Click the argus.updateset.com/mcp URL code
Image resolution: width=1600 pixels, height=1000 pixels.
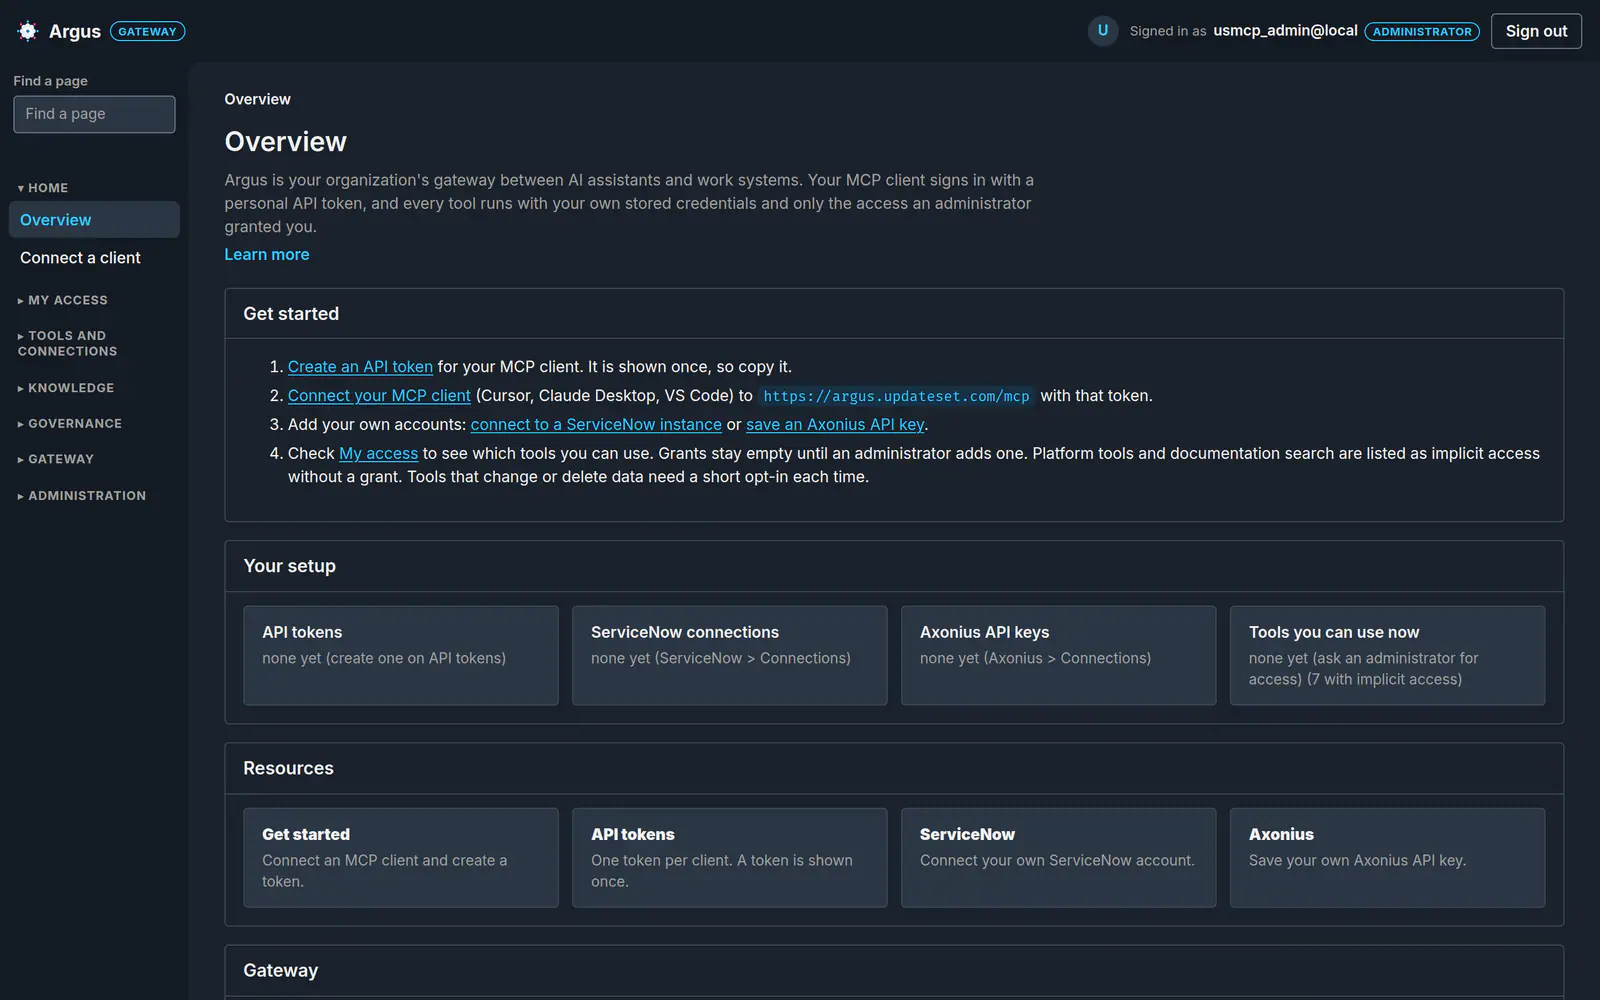pyautogui.click(x=896, y=396)
